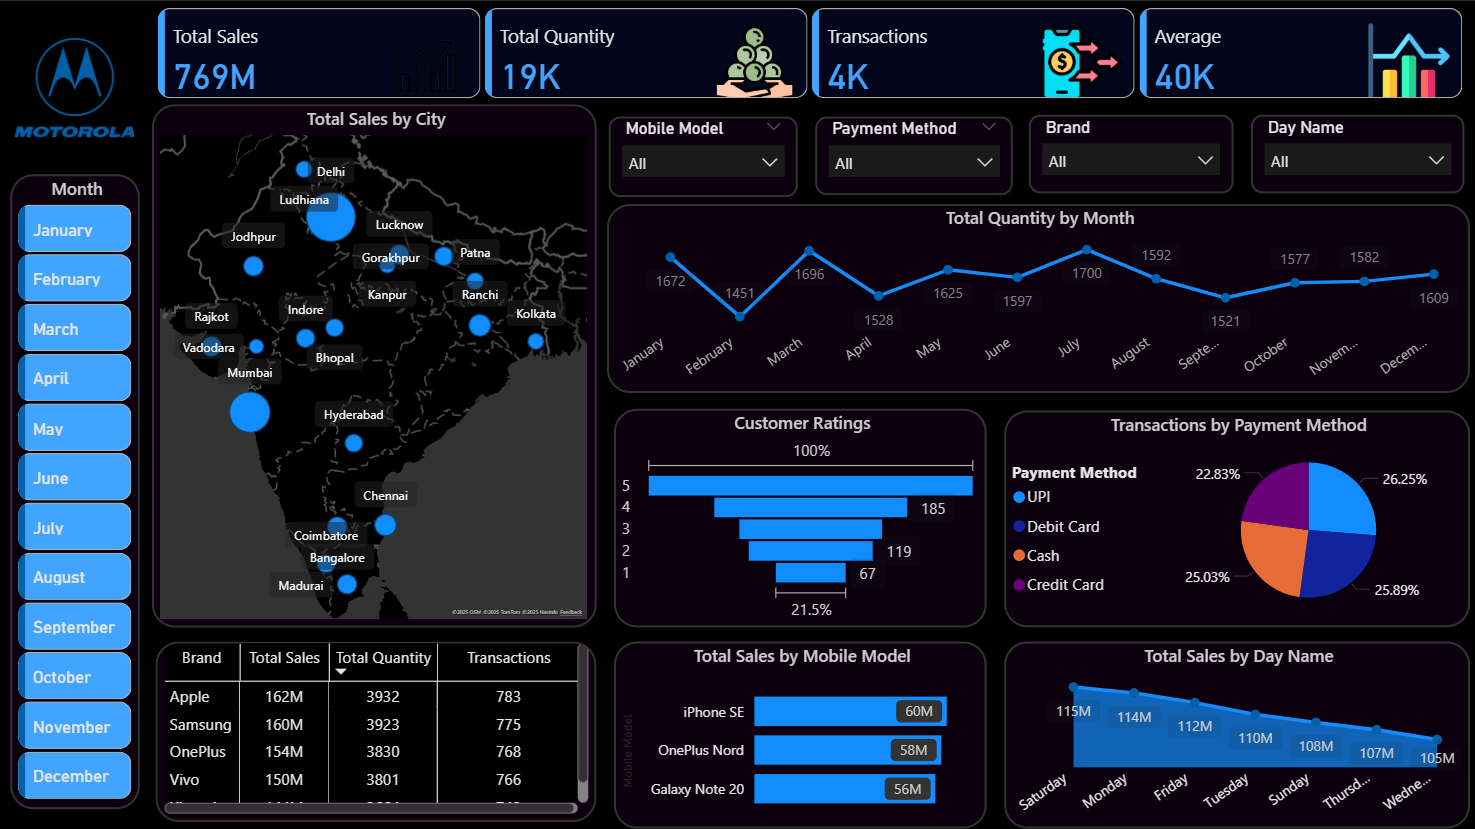Screen dimensions: 1475x829
Task: Click the sort arrow under Total Quantity column
Action: pos(341,672)
